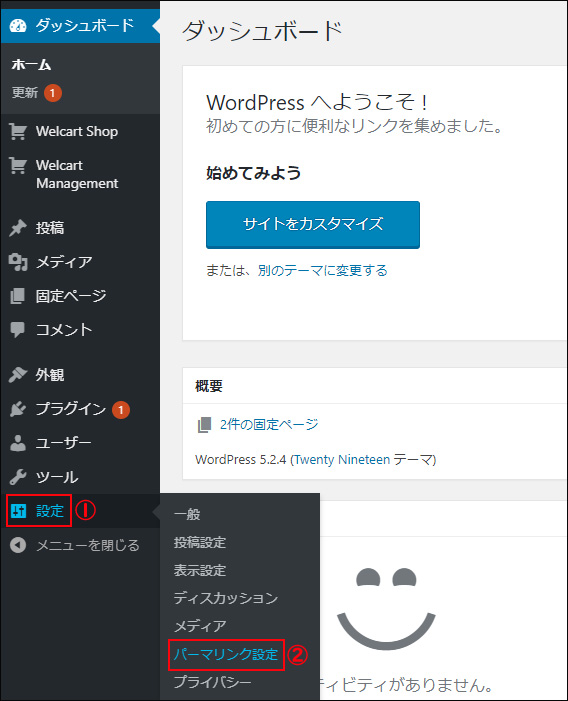The image size is (568, 701).
Task: Click the pushpin icon beside 投稿
Action: (18, 228)
